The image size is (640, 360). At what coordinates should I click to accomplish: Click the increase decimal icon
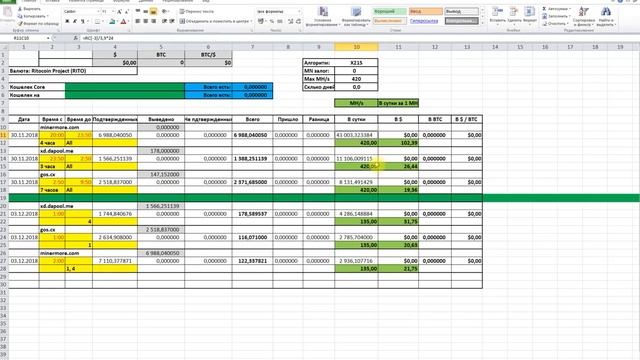[x=291, y=21]
